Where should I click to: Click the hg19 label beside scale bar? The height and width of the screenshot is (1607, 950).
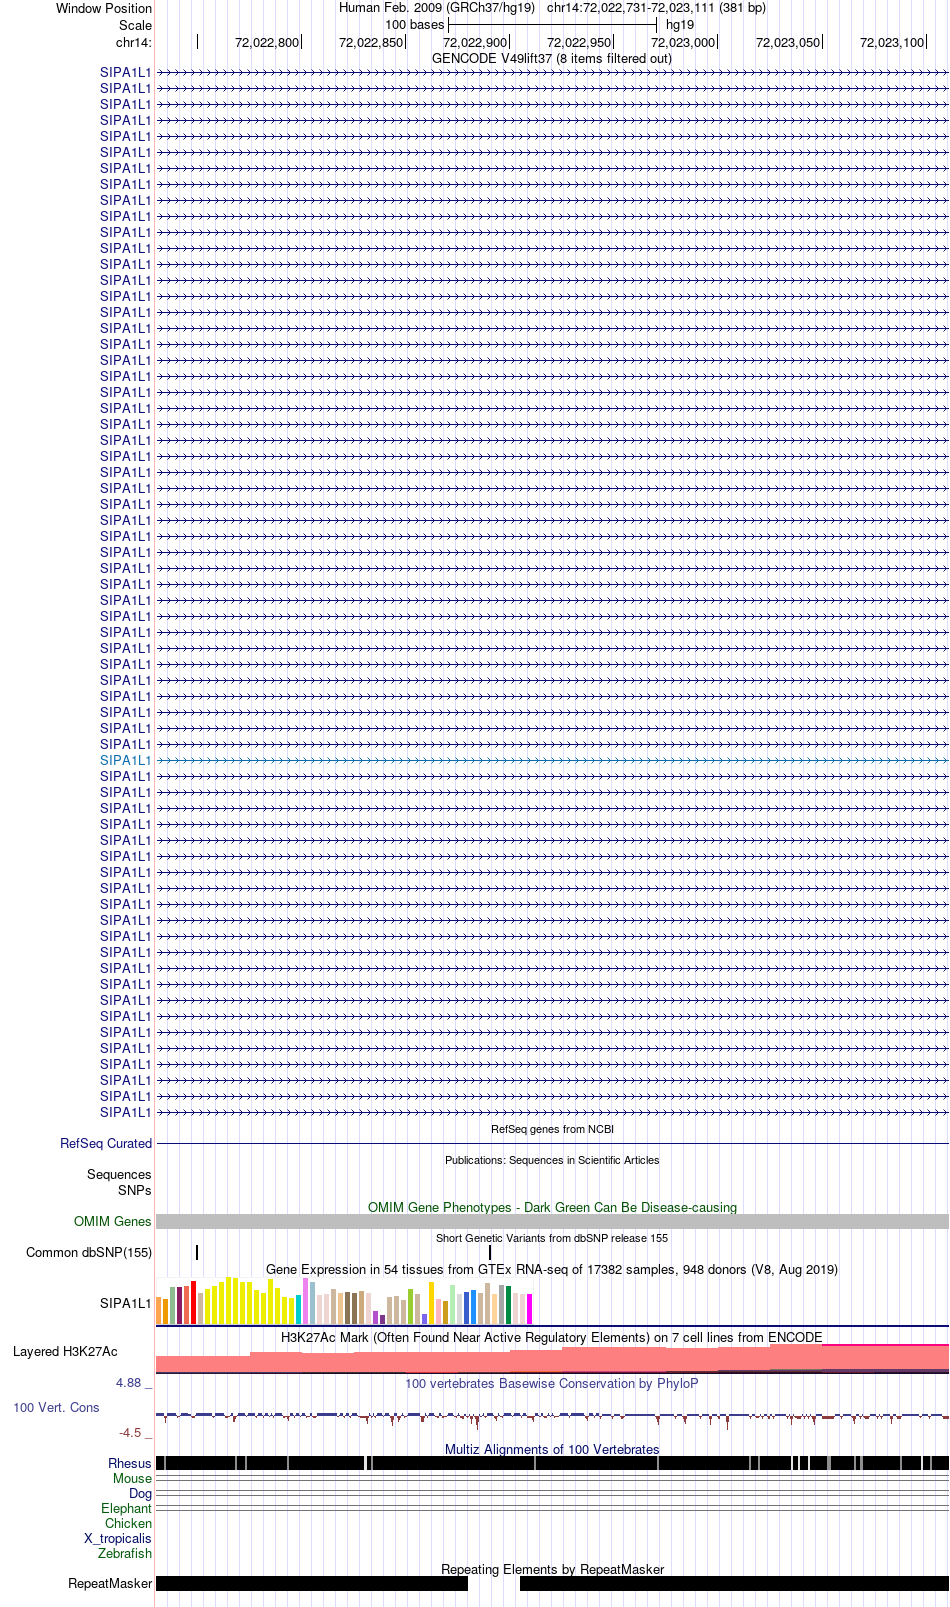(680, 25)
